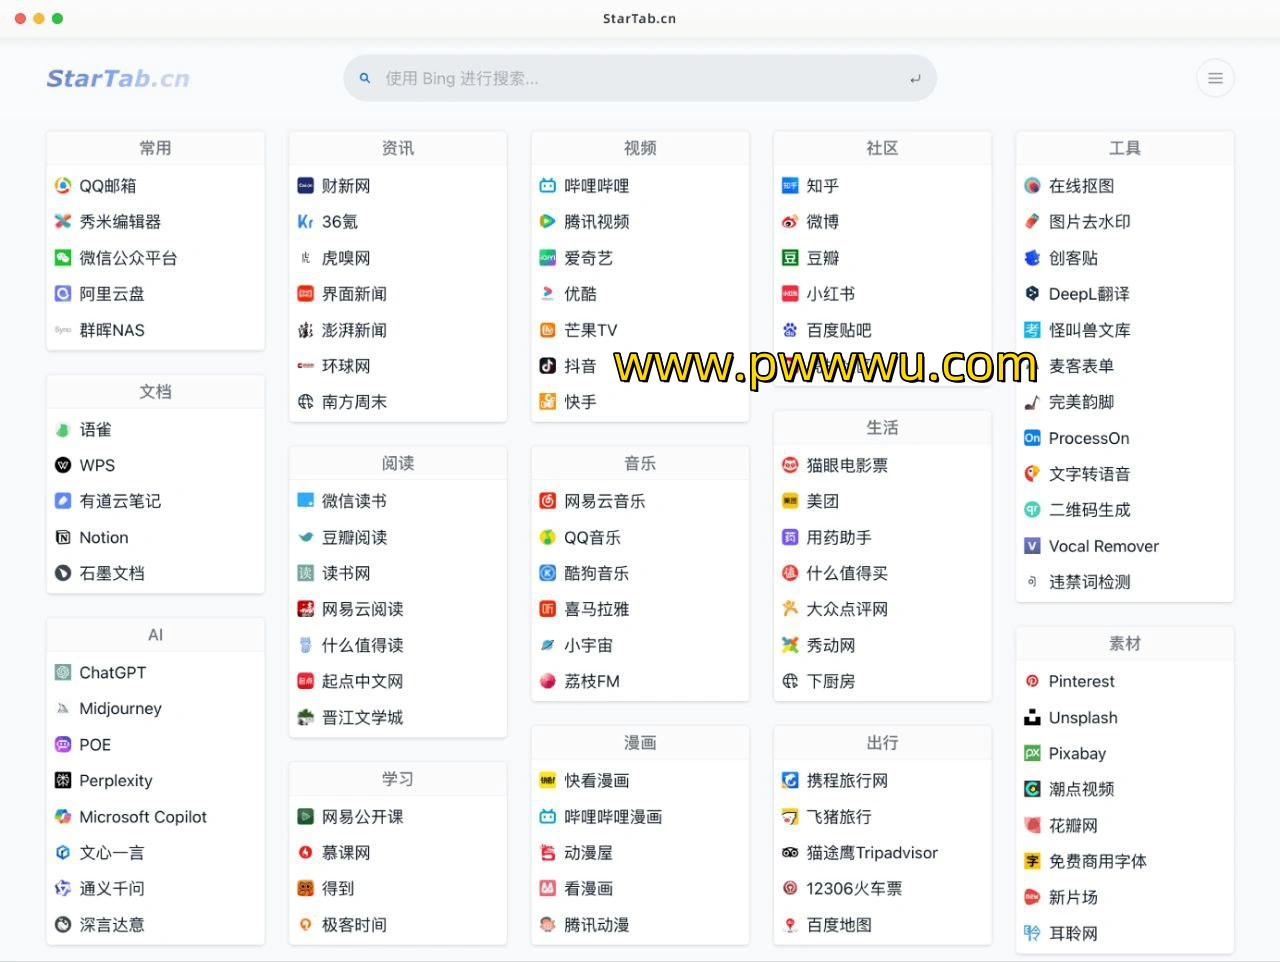Click the 财新网 icon
The height and width of the screenshot is (962, 1280).
[x=306, y=186]
